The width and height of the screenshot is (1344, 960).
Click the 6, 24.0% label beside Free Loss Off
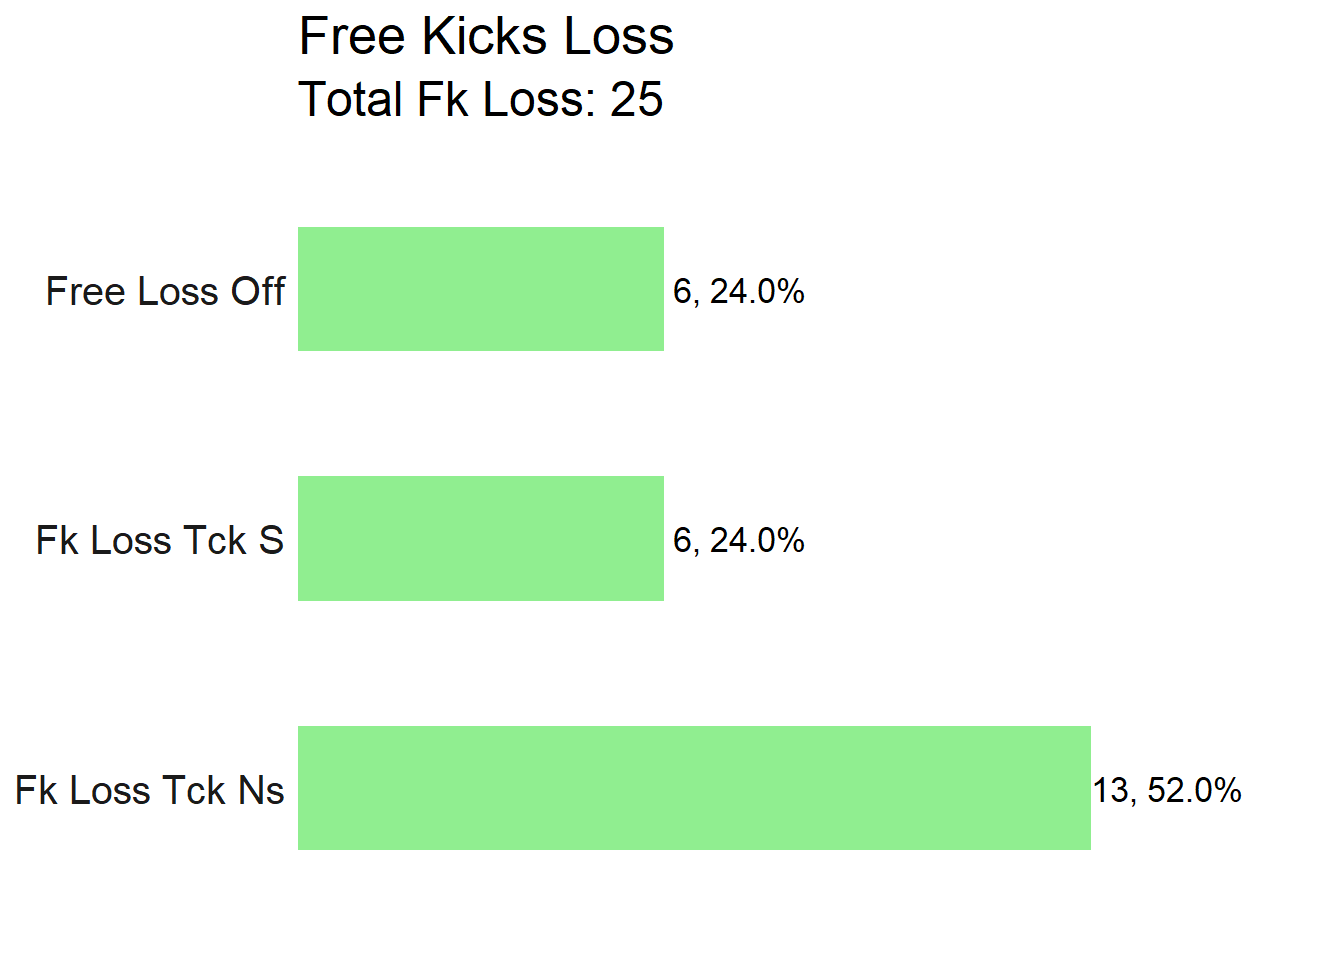coord(739,291)
